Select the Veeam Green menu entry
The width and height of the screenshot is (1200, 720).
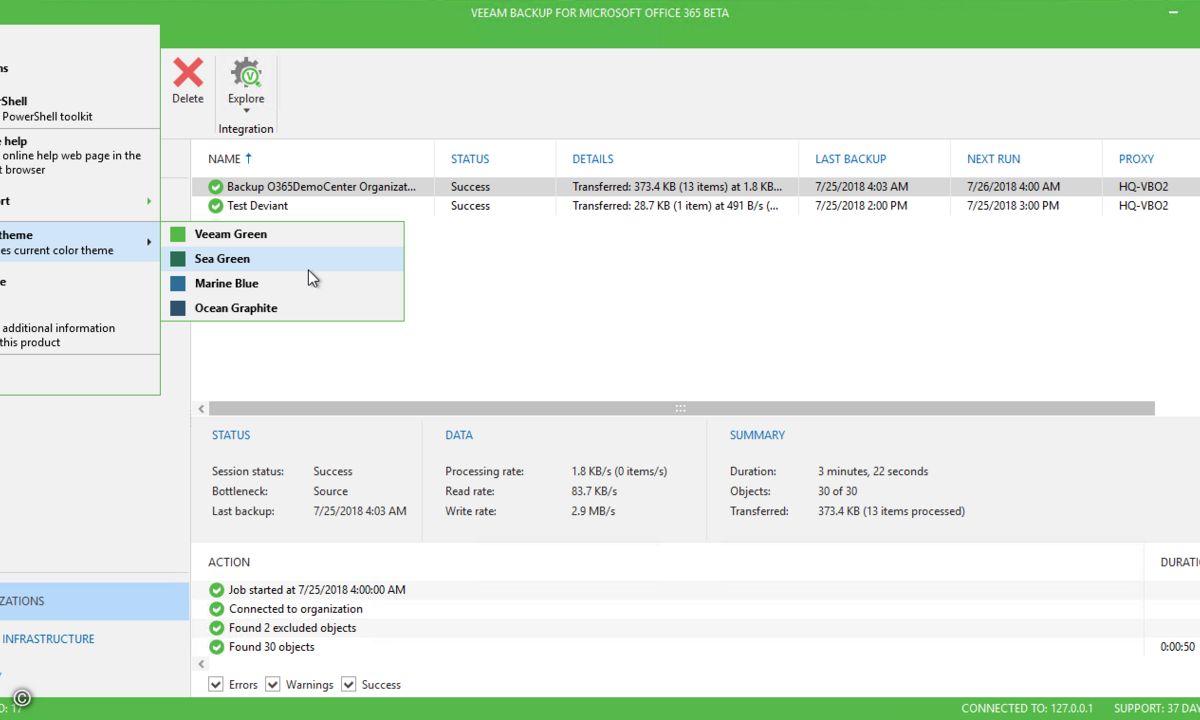(x=283, y=234)
